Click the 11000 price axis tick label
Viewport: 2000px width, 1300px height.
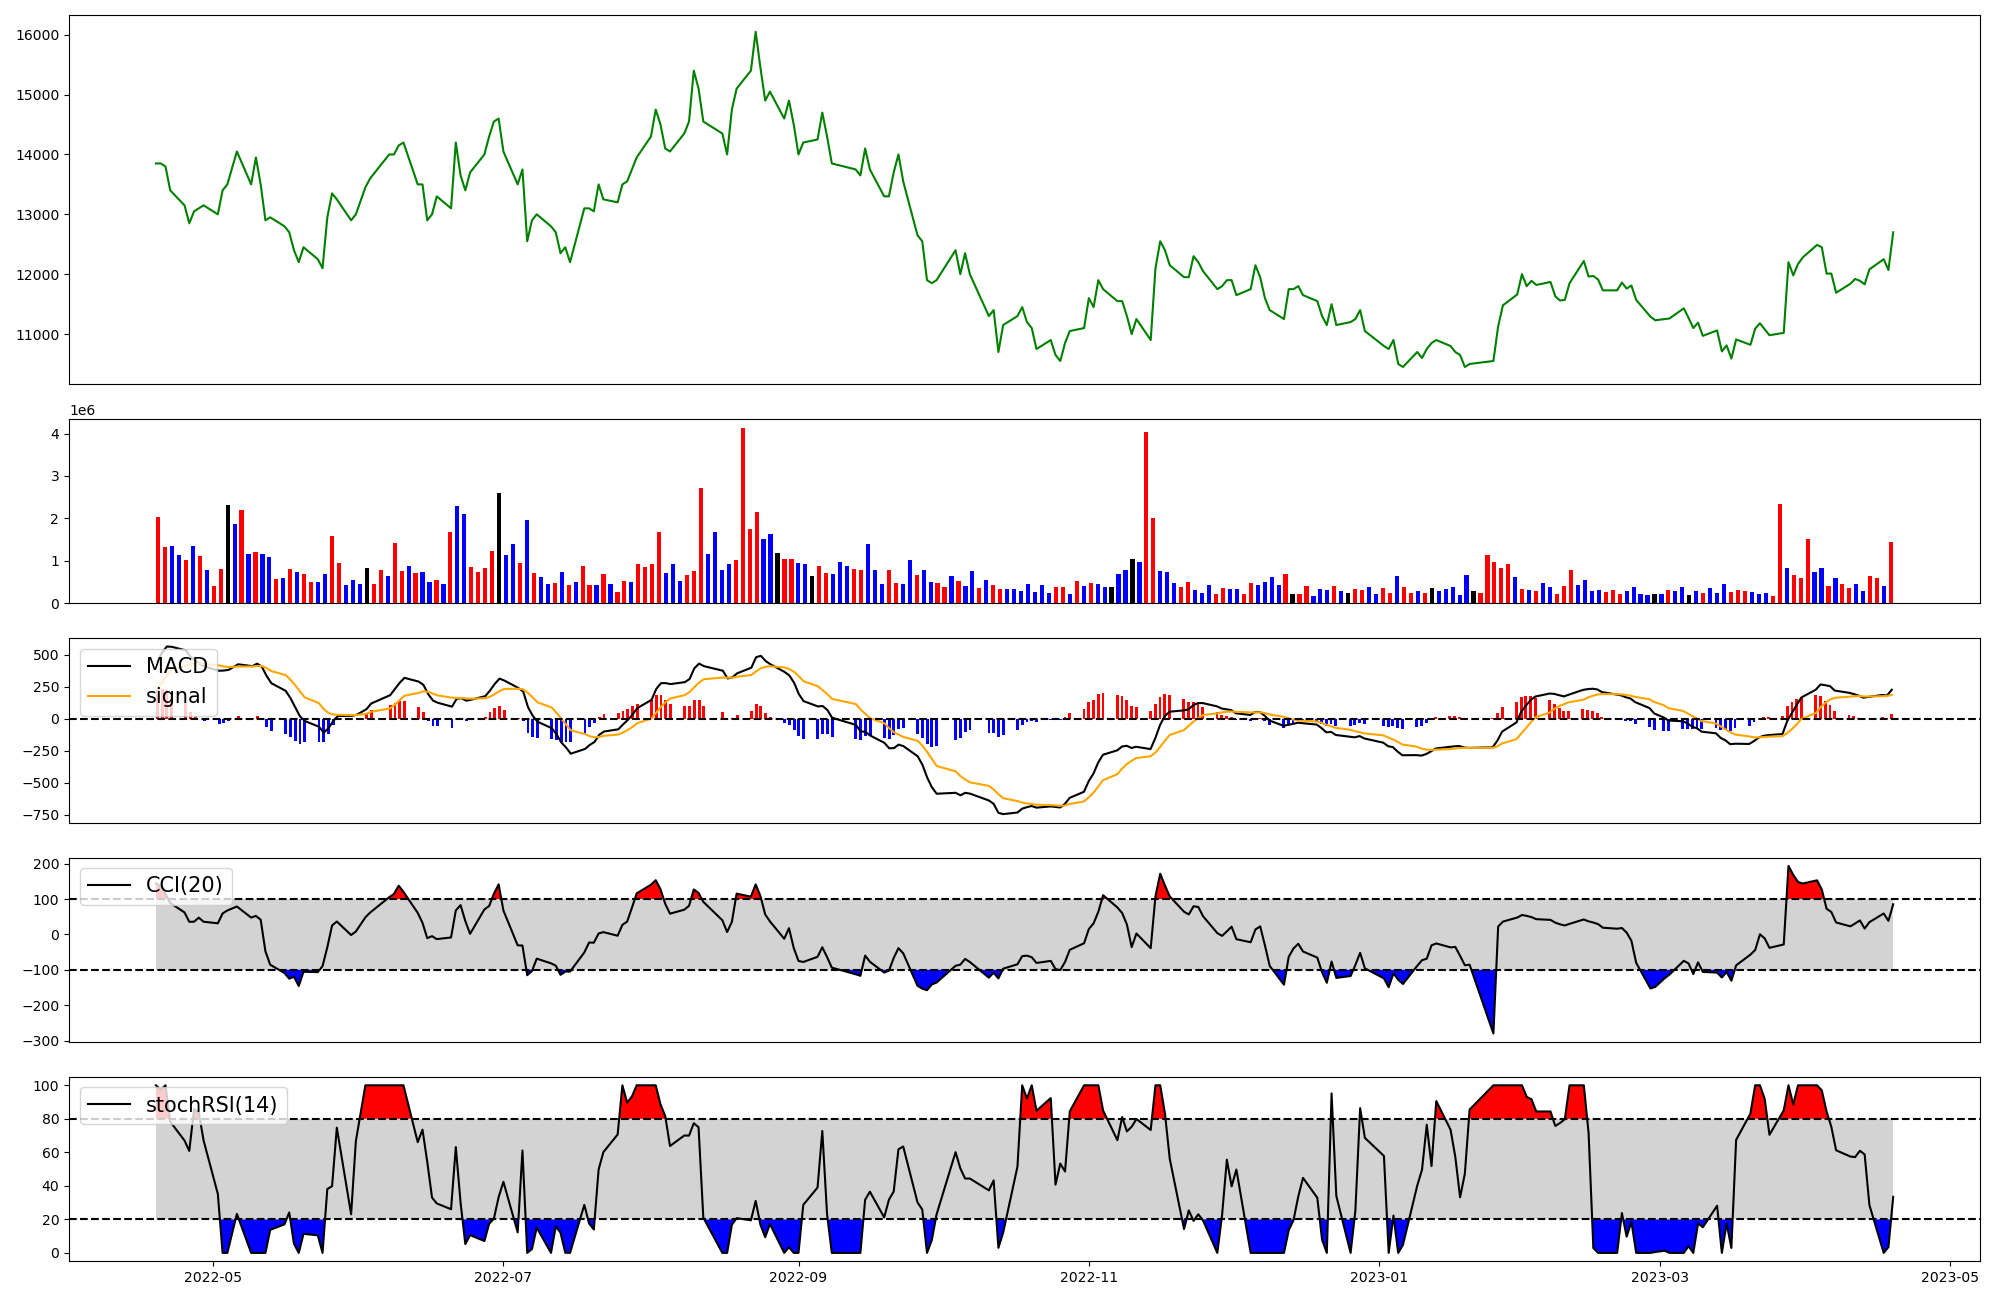38,335
